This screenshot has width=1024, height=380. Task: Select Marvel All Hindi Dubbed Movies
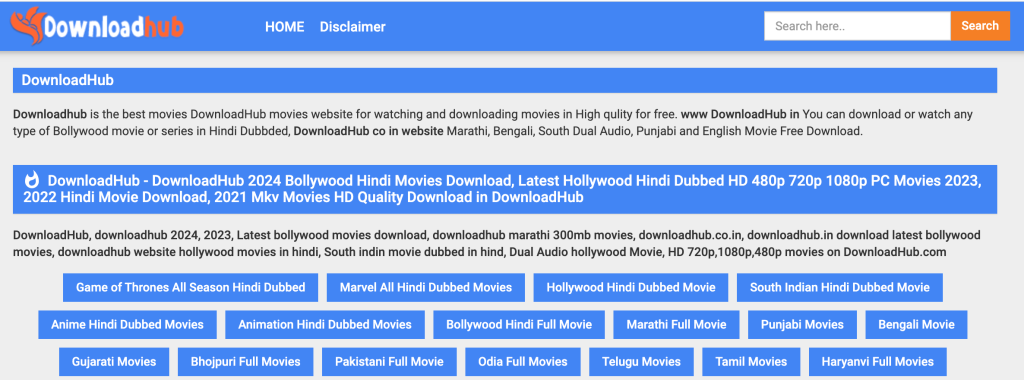pos(426,287)
